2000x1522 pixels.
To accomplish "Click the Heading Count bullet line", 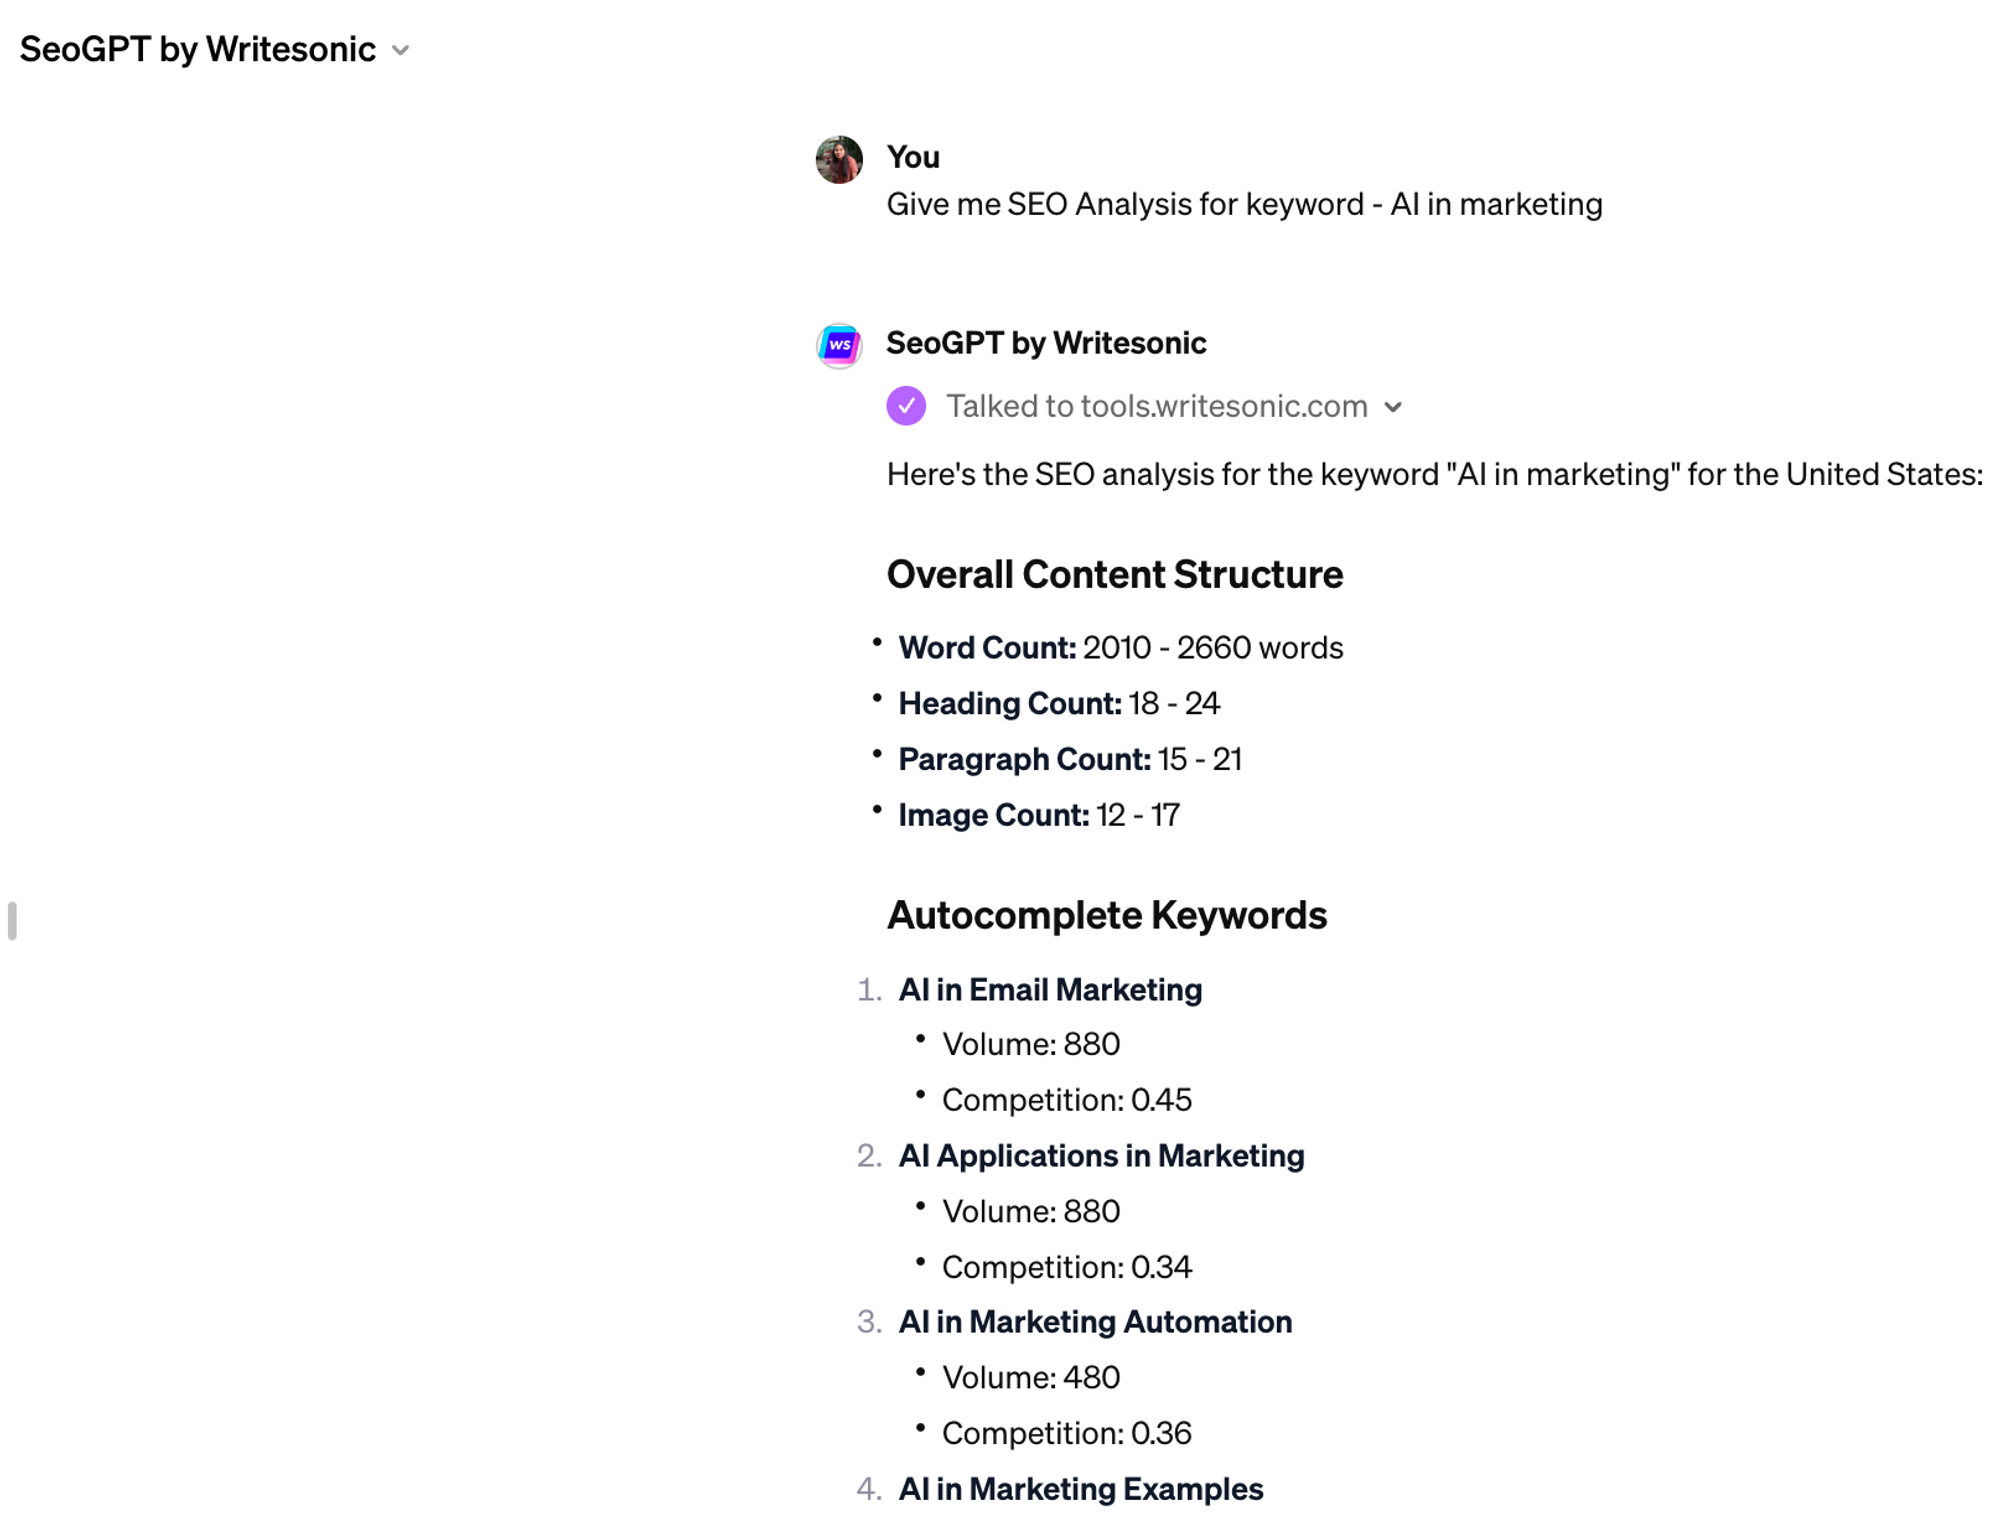I will pos(1058,703).
